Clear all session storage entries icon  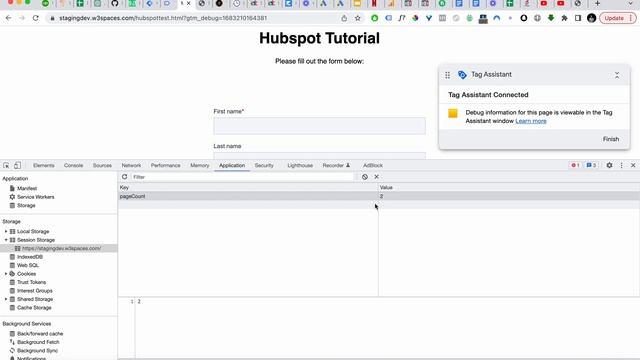coord(364,177)
